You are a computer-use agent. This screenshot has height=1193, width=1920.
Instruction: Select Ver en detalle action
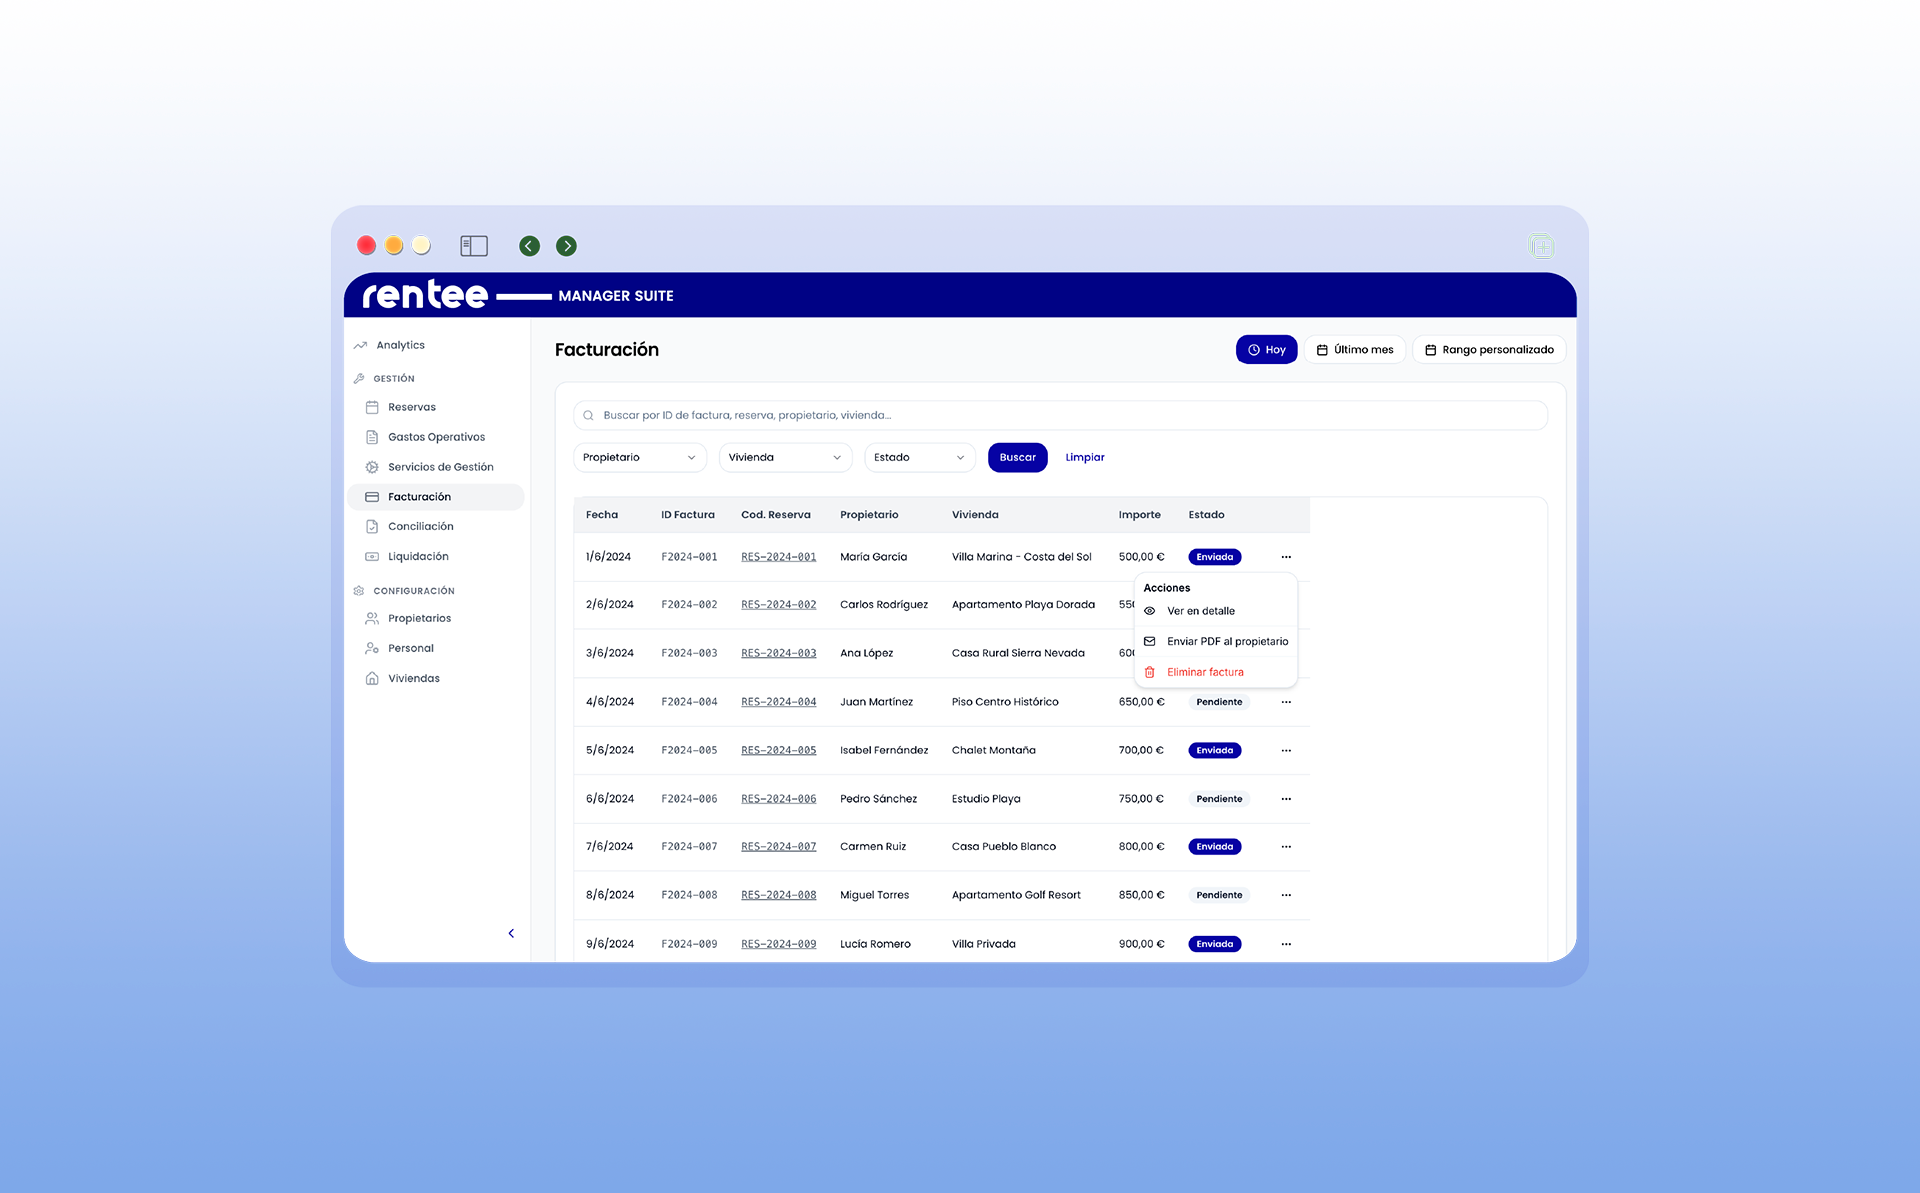pyautogui.click(x=1200, y=611)
